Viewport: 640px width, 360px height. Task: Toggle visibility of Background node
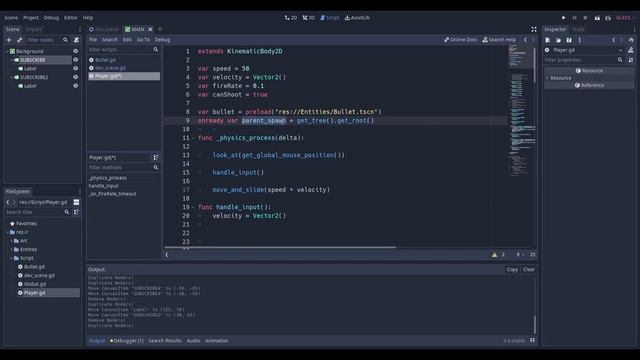point(76,51)
